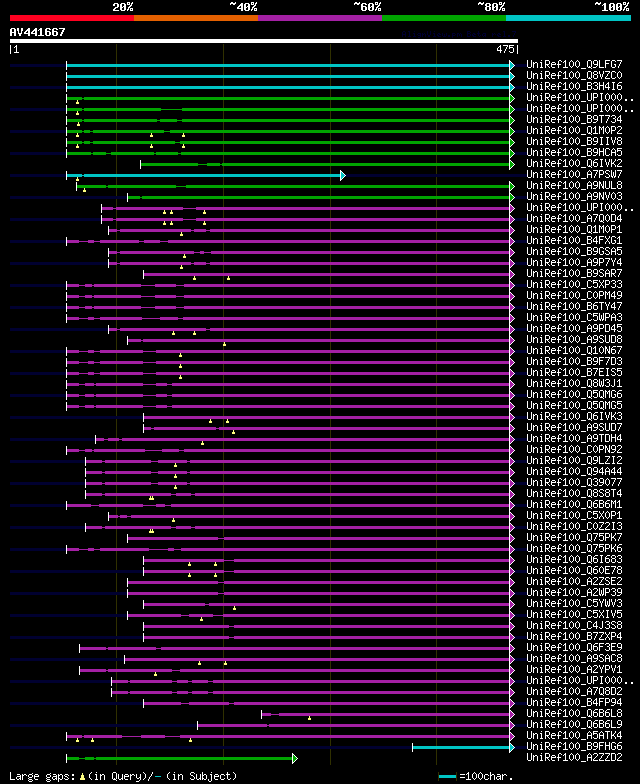Click UniRef100_Q5QMG6 entry
The image size is (640, 784).
(574, 394)
